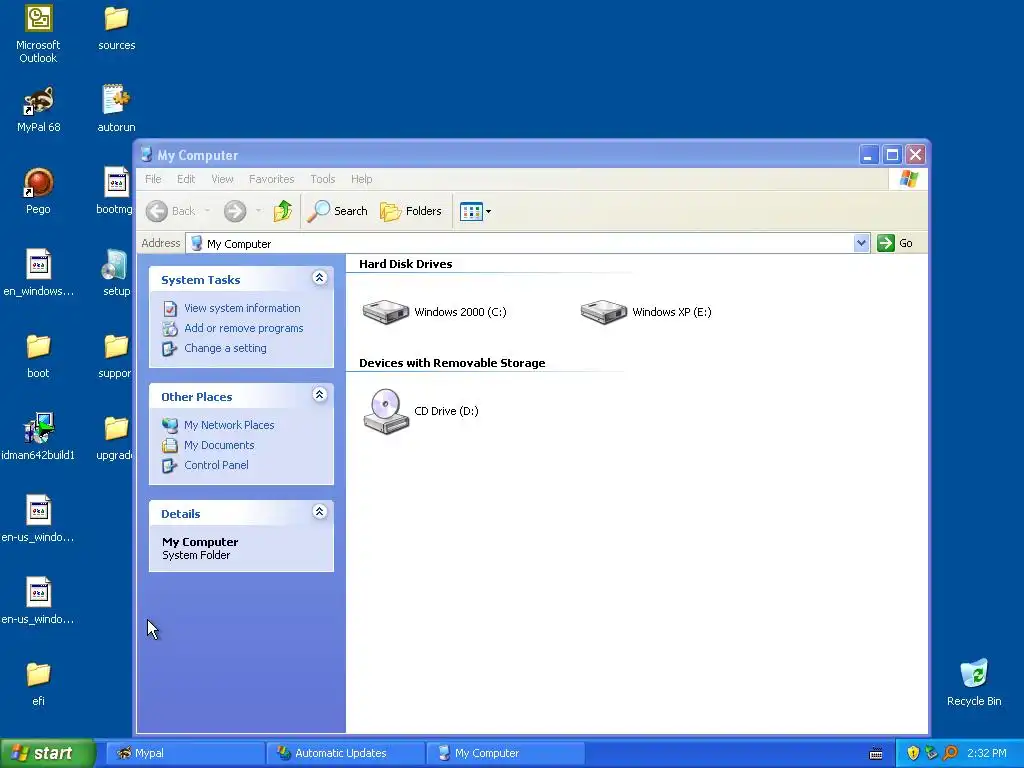Select the autorun file icon
This screenshot has width=1024, height=768.
[116, 100]
